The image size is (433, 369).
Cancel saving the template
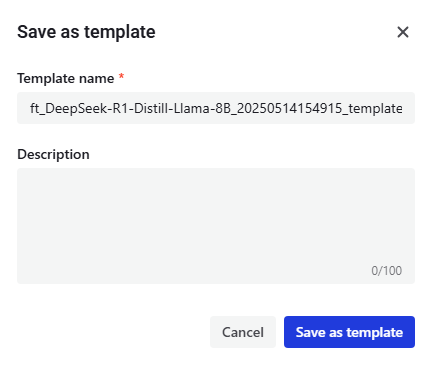(x=243, y=332)
